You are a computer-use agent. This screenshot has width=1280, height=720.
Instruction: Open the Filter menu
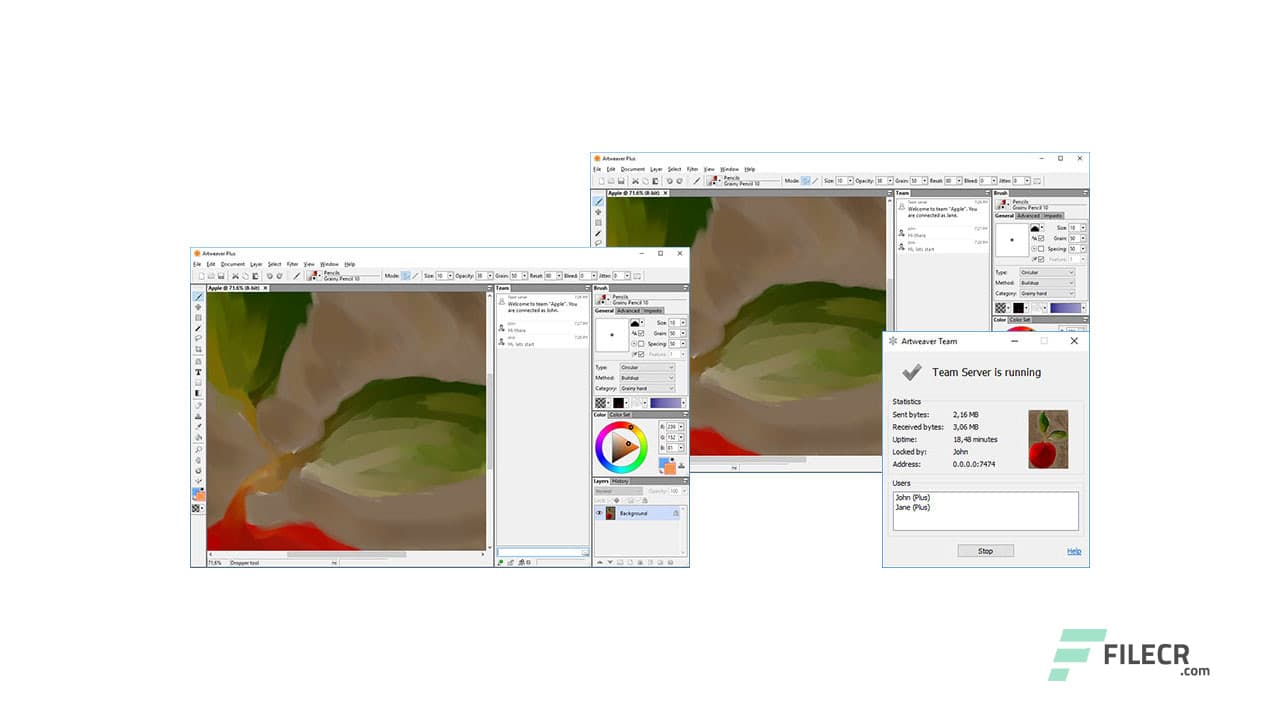point(292,264)
